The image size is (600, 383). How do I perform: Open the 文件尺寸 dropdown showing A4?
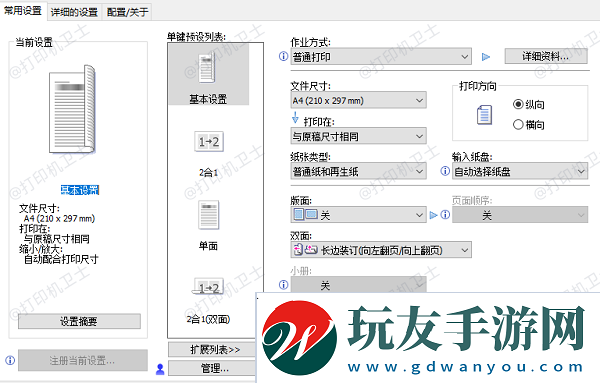pos(358,100)
